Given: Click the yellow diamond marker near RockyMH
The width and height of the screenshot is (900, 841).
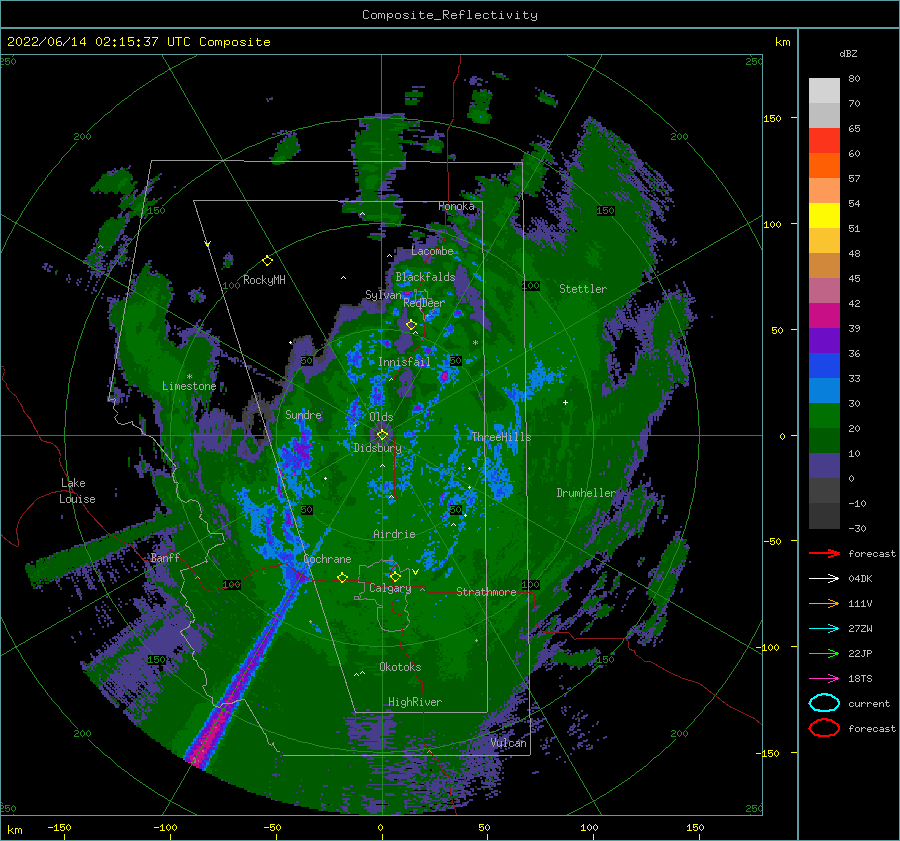Looking at the screenshot, I should pyautogui.click(x=267, y=261).
